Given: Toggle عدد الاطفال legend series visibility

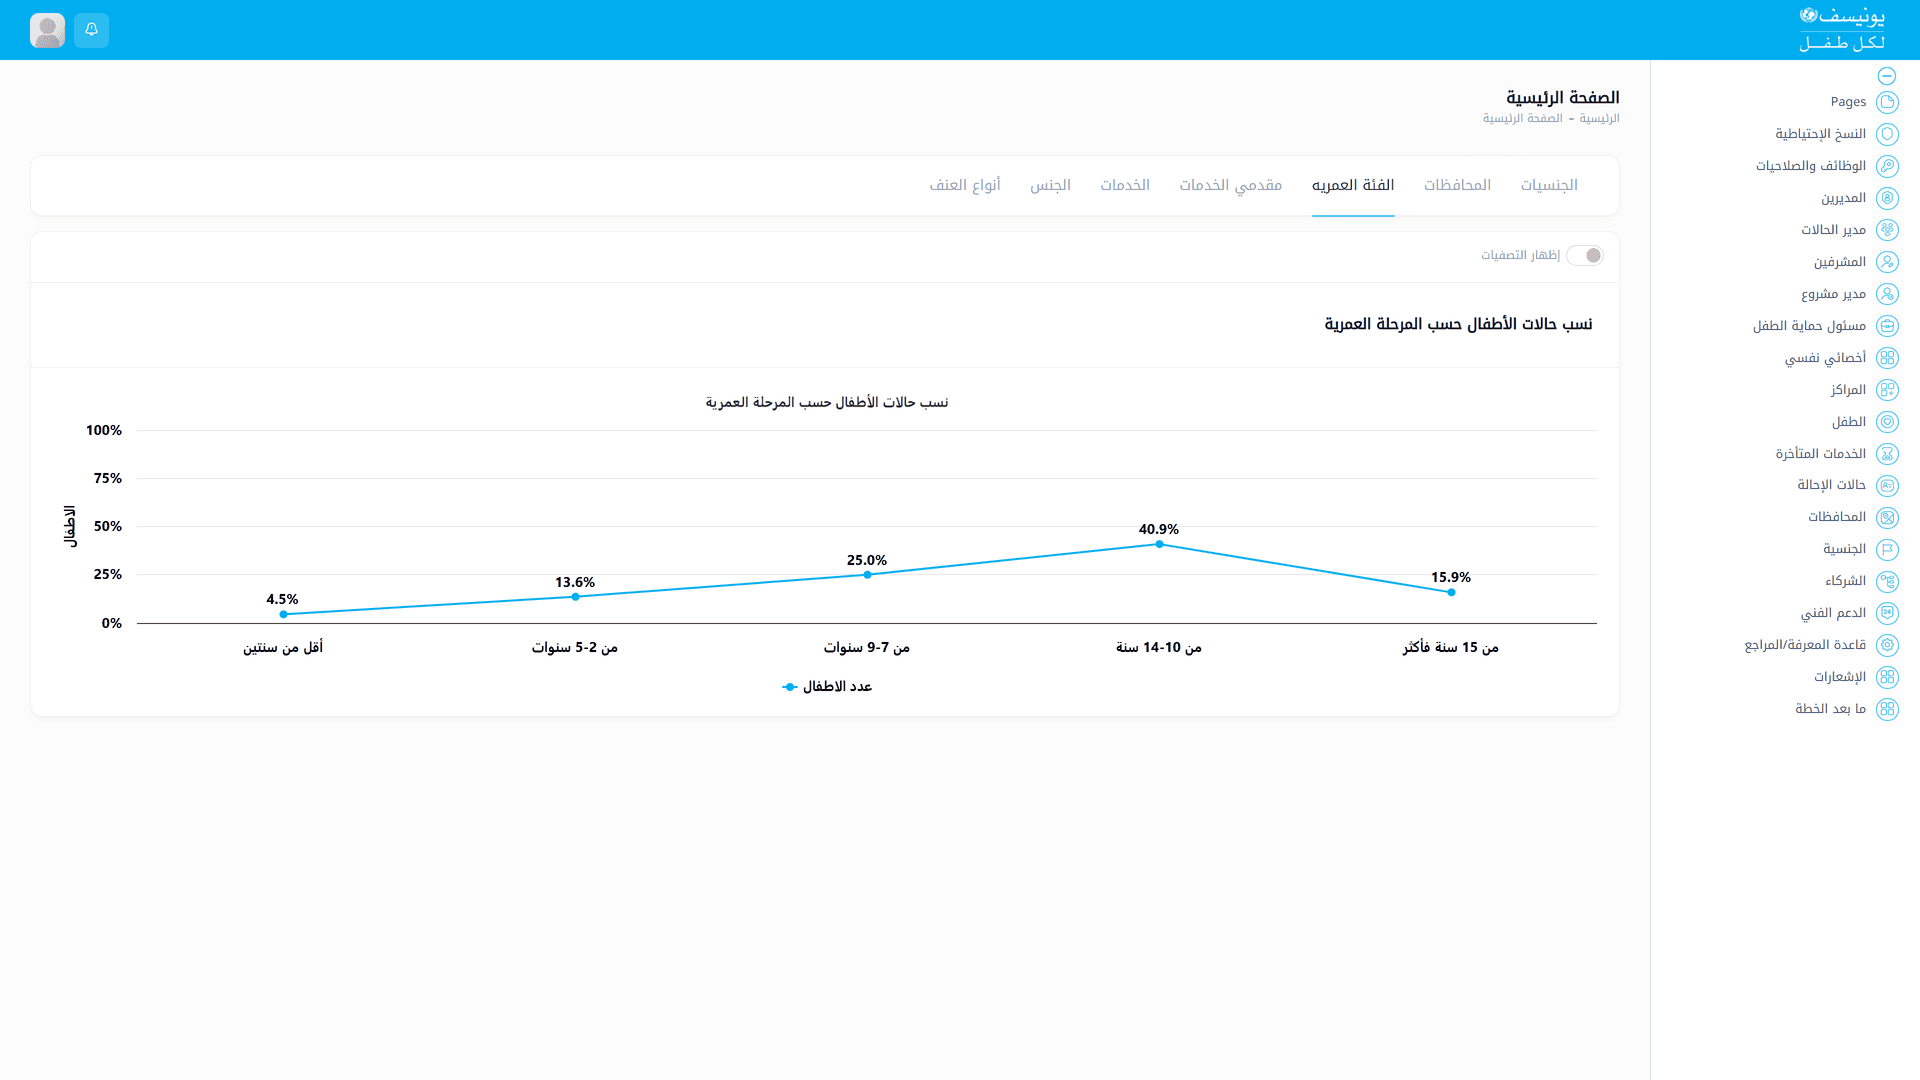Looking at the screenshot, I should (827, 686).
